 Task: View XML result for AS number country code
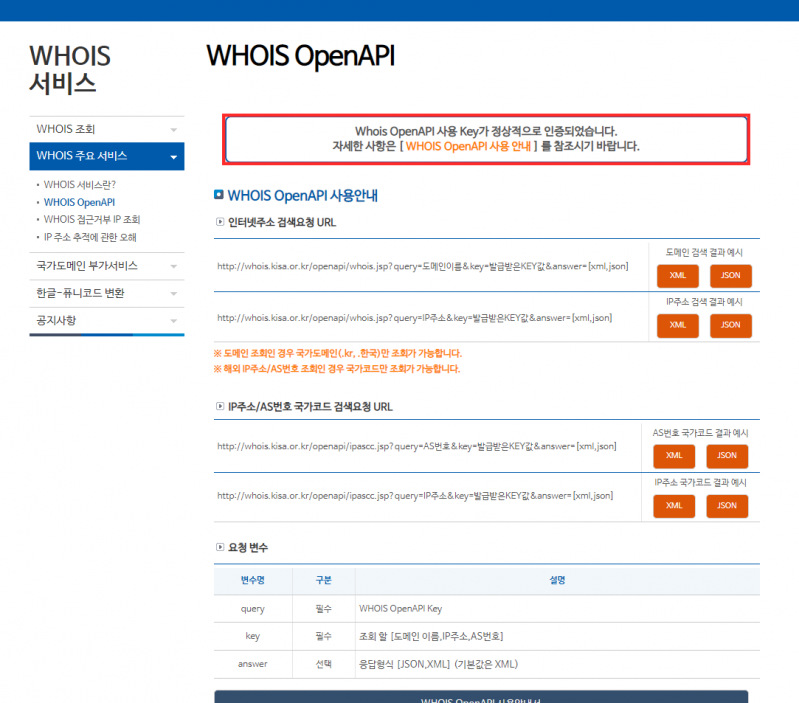pos(673,456)
